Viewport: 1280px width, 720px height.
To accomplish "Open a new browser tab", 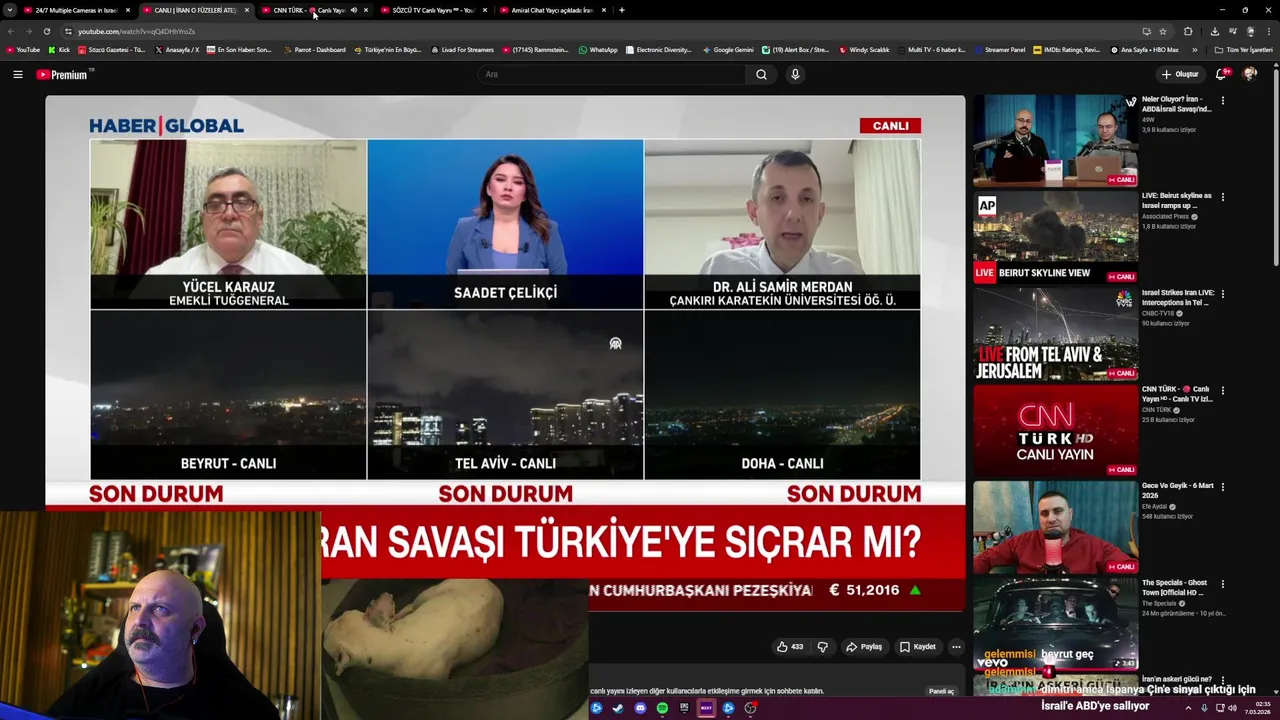I will point(622,10).
